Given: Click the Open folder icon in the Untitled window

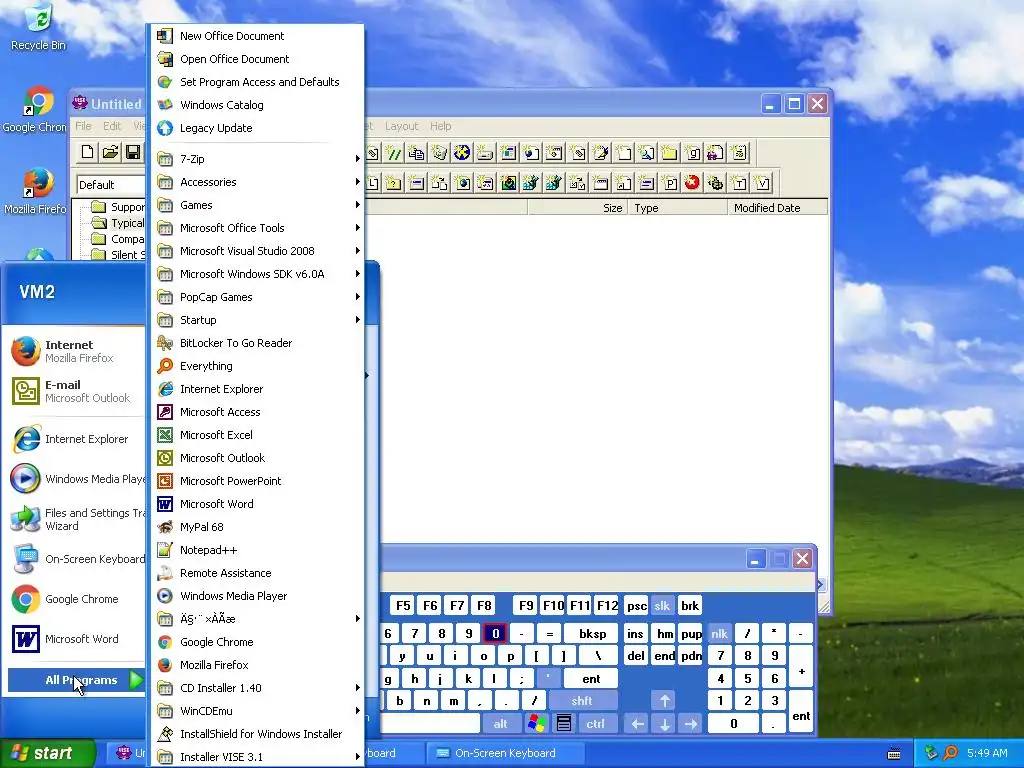Looking at the screenshot, I should pyautogui.click(x=110, y=152).
